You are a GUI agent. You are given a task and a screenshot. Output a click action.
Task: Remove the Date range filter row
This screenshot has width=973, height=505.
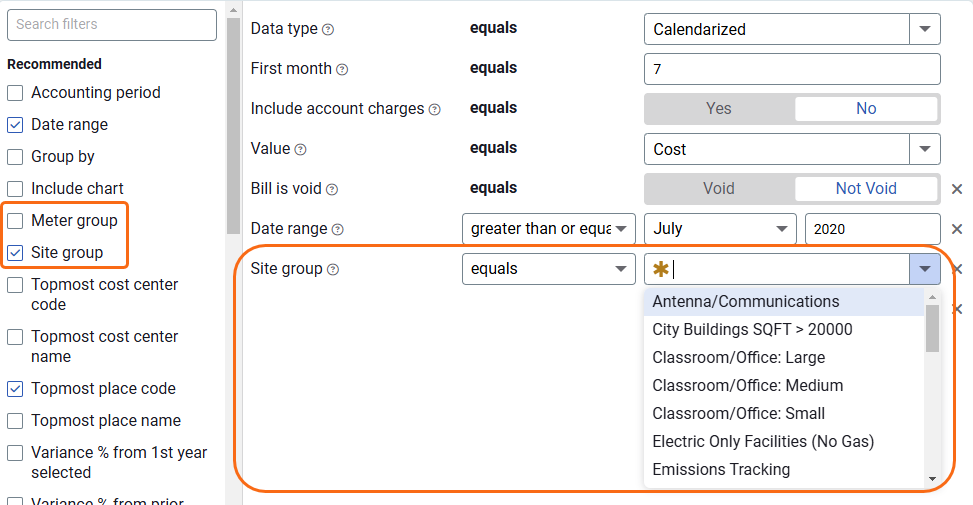[x=957, y=230]
